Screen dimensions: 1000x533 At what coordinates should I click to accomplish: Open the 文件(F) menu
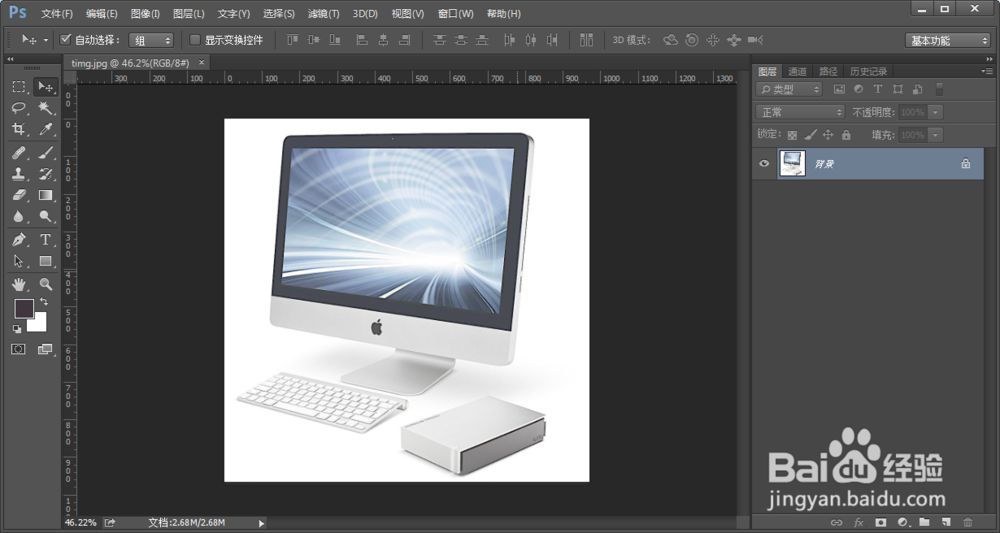click(x=57, y=13)
